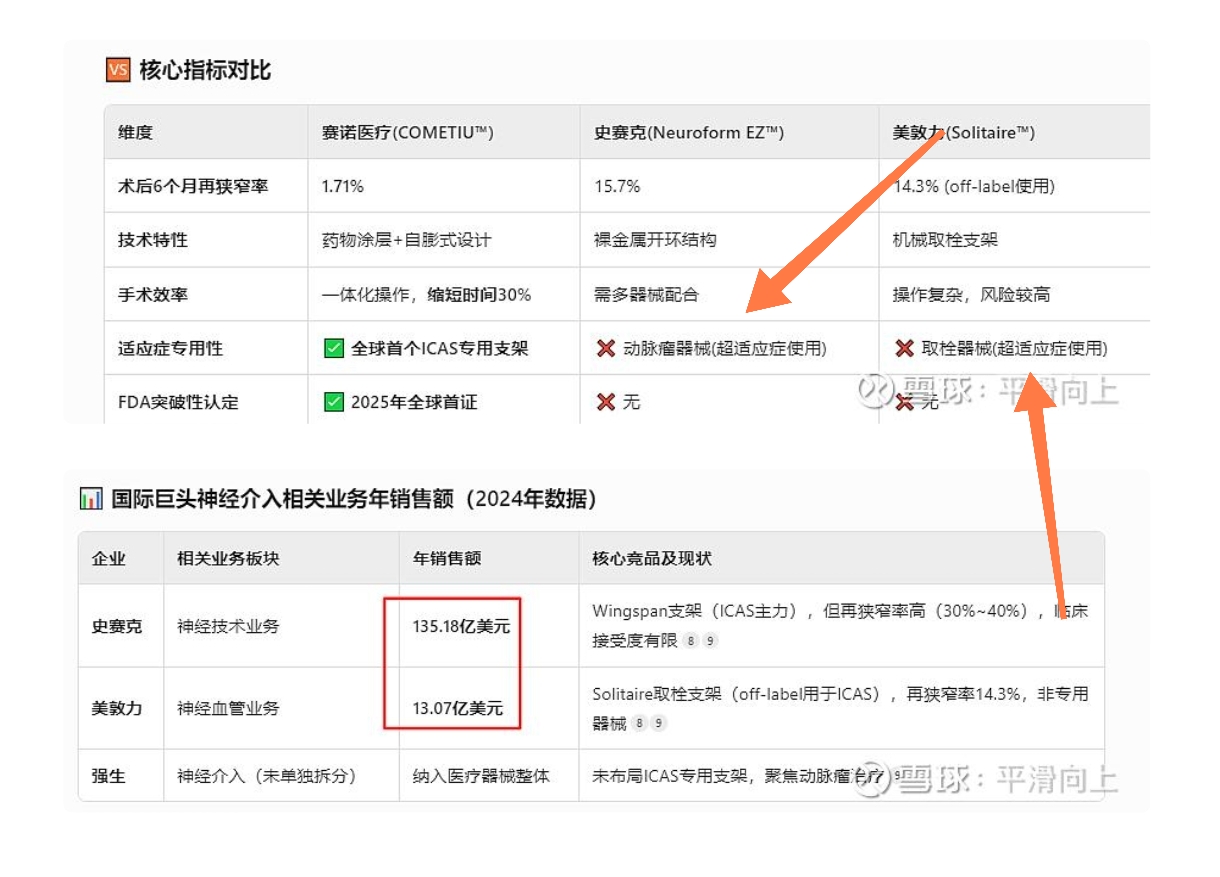Click the Wingspan支架 description text

pos(840,626)
